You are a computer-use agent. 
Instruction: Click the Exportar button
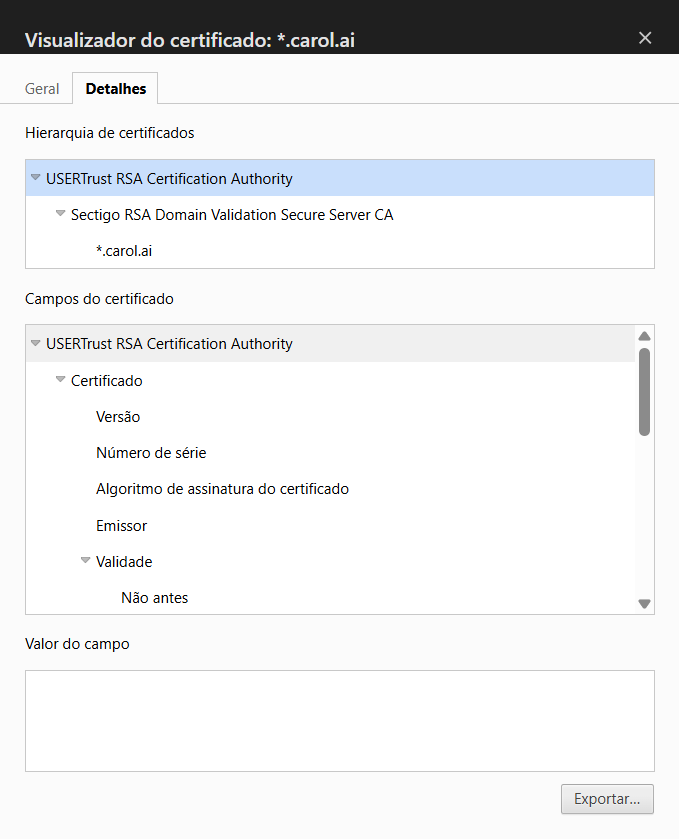(x=608, y=799)
